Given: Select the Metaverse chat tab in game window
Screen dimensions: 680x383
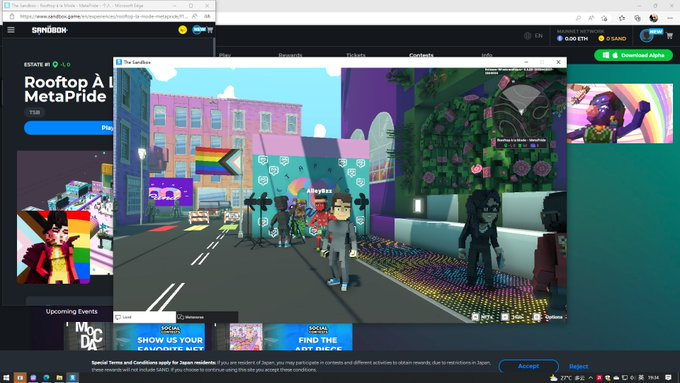Looking at the screenshot, I should point(207,317).
